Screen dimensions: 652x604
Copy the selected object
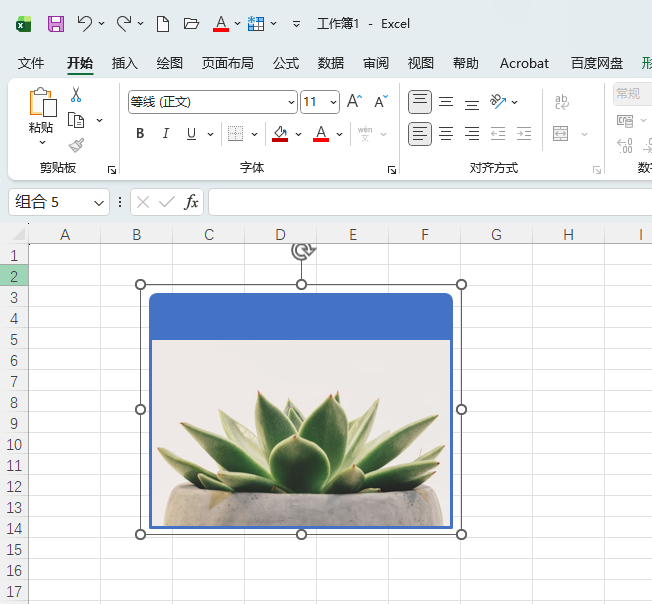click(x=76, y=120)
